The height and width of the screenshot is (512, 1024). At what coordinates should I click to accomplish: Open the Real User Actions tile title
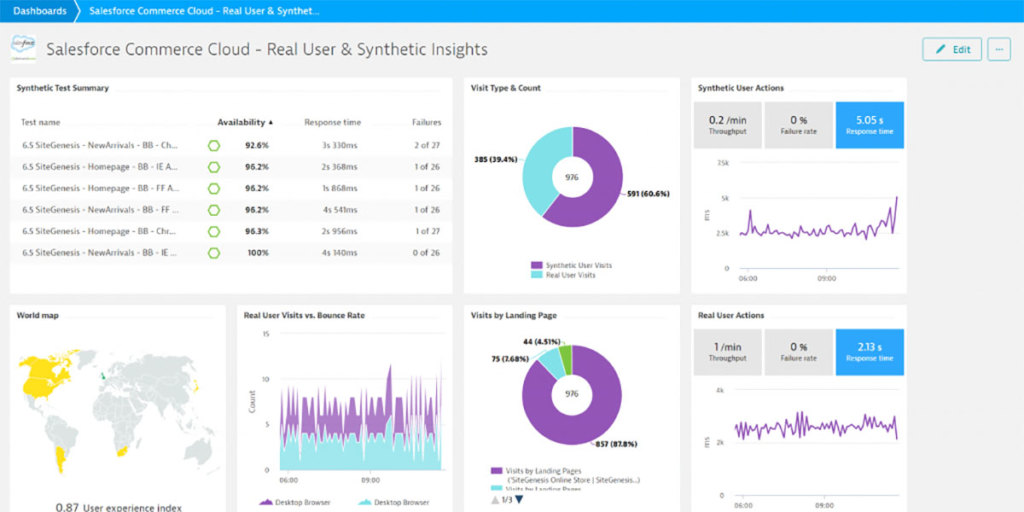[x=731, y=315]
